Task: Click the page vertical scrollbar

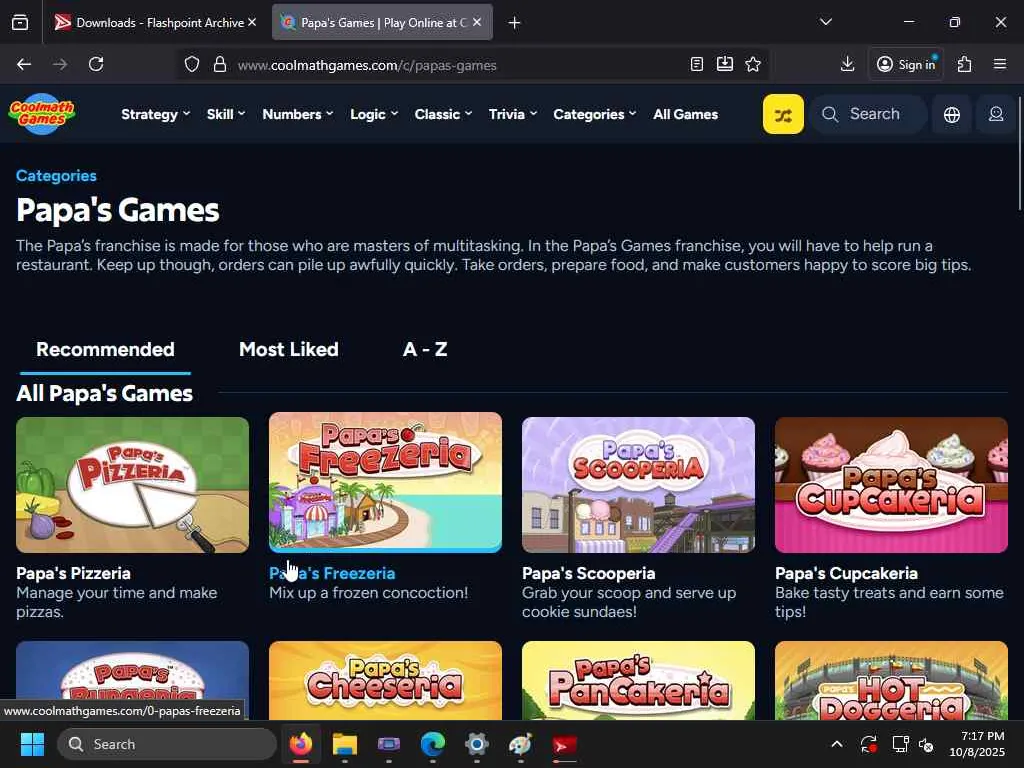Action: [1020, 153]
